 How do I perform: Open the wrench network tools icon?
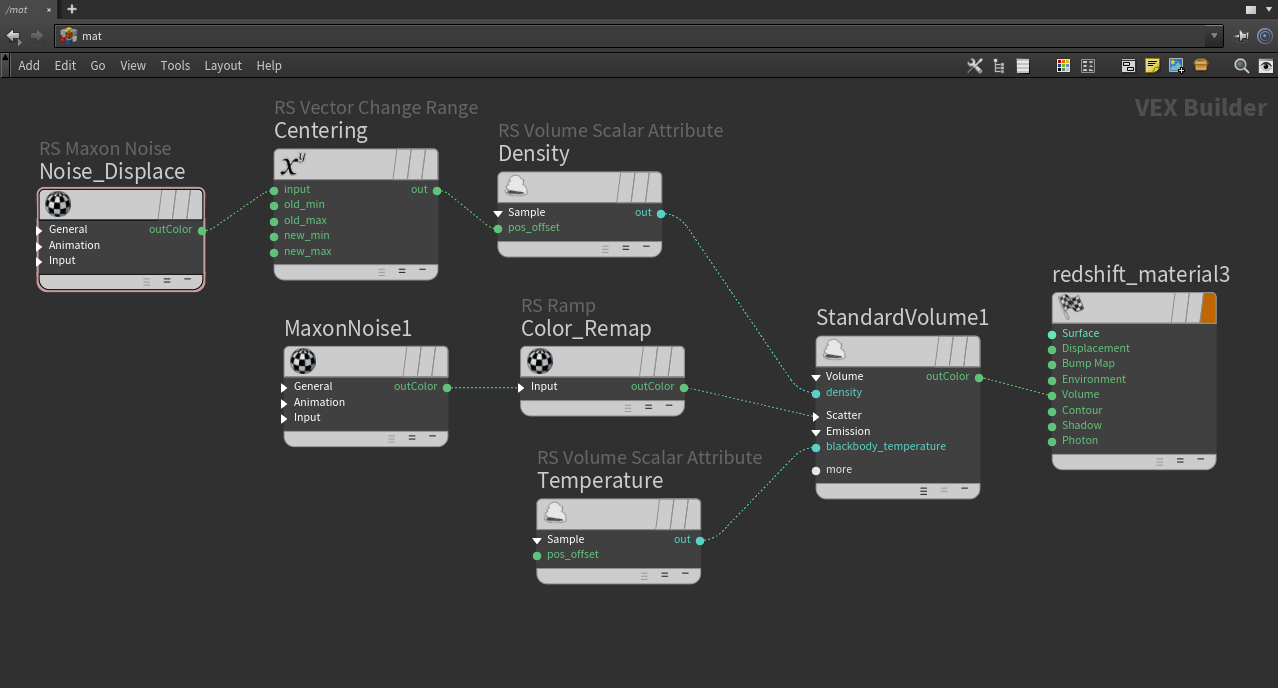coord(974,66)
